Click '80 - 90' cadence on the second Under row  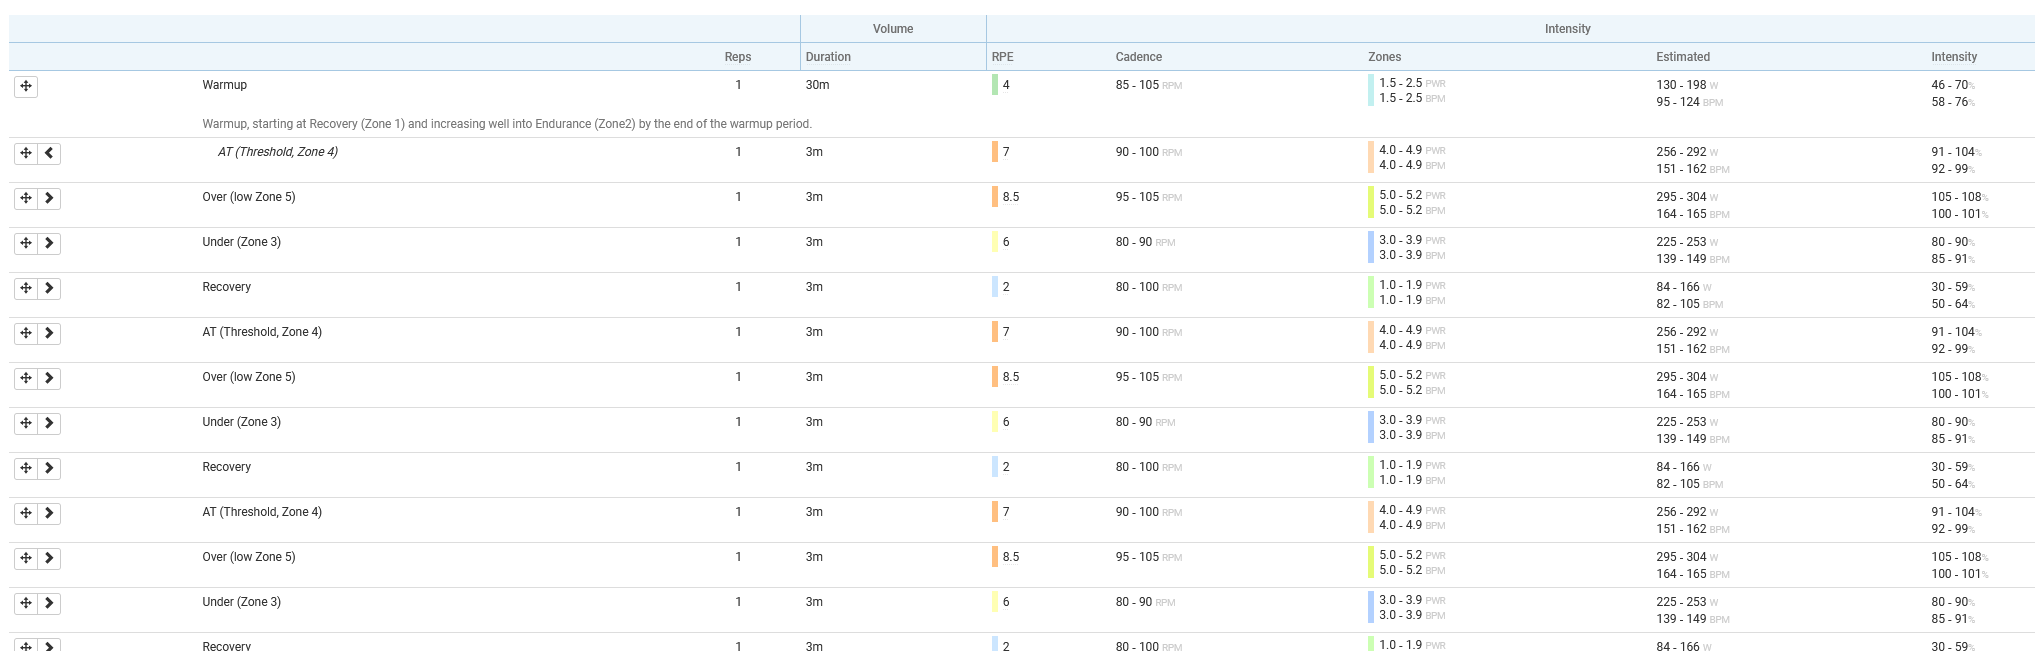click(1134, 422)
